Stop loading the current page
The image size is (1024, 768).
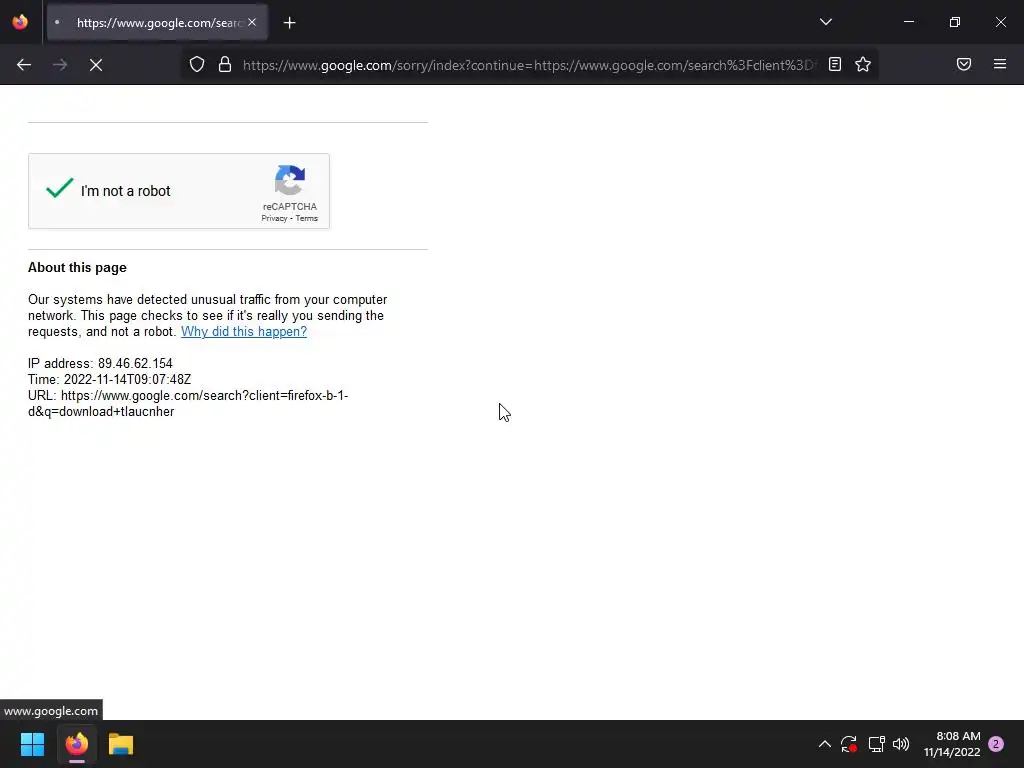point(96,65)
